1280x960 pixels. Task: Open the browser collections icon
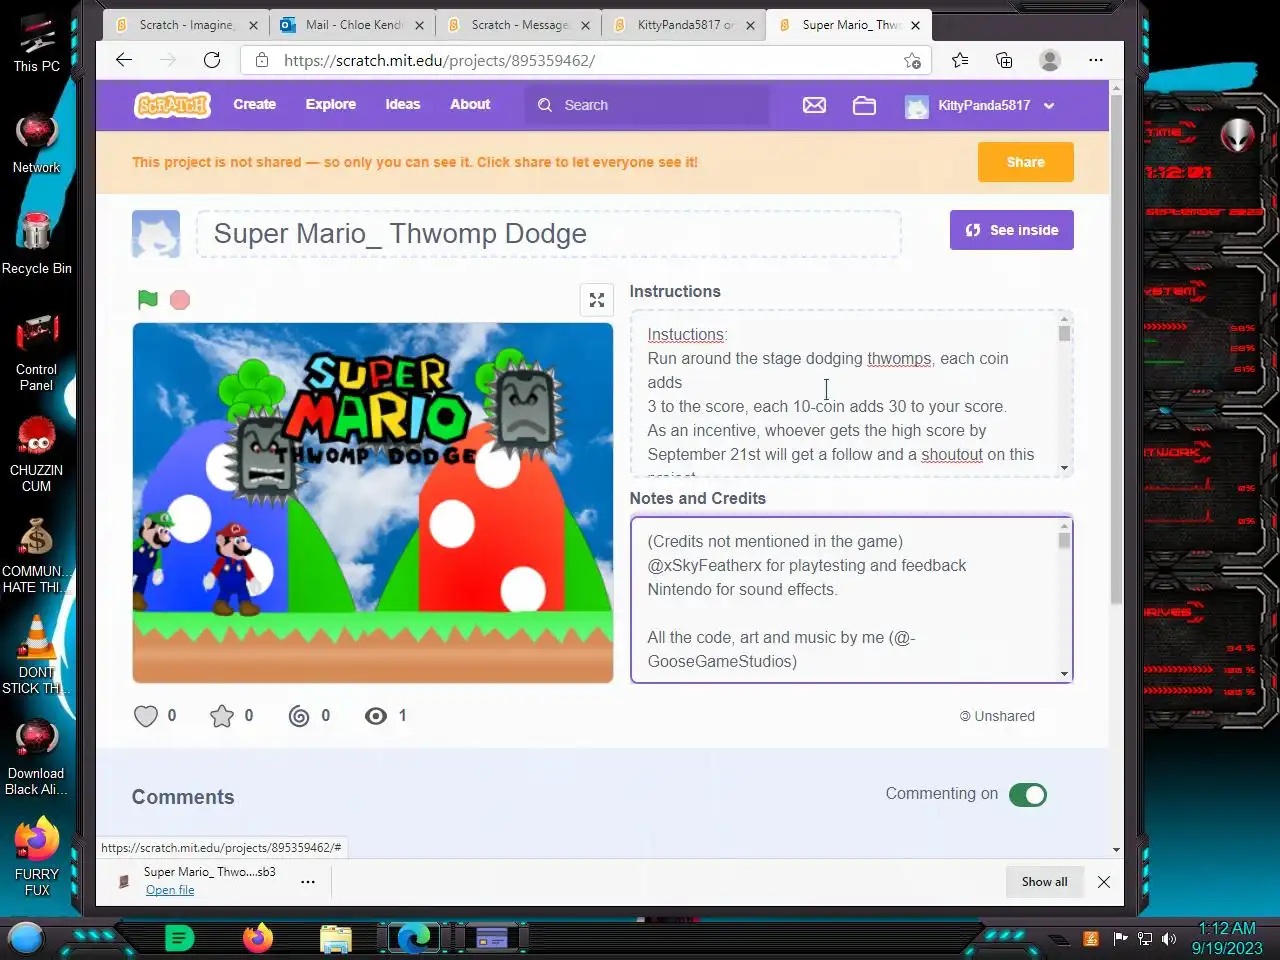[1004, 60]
